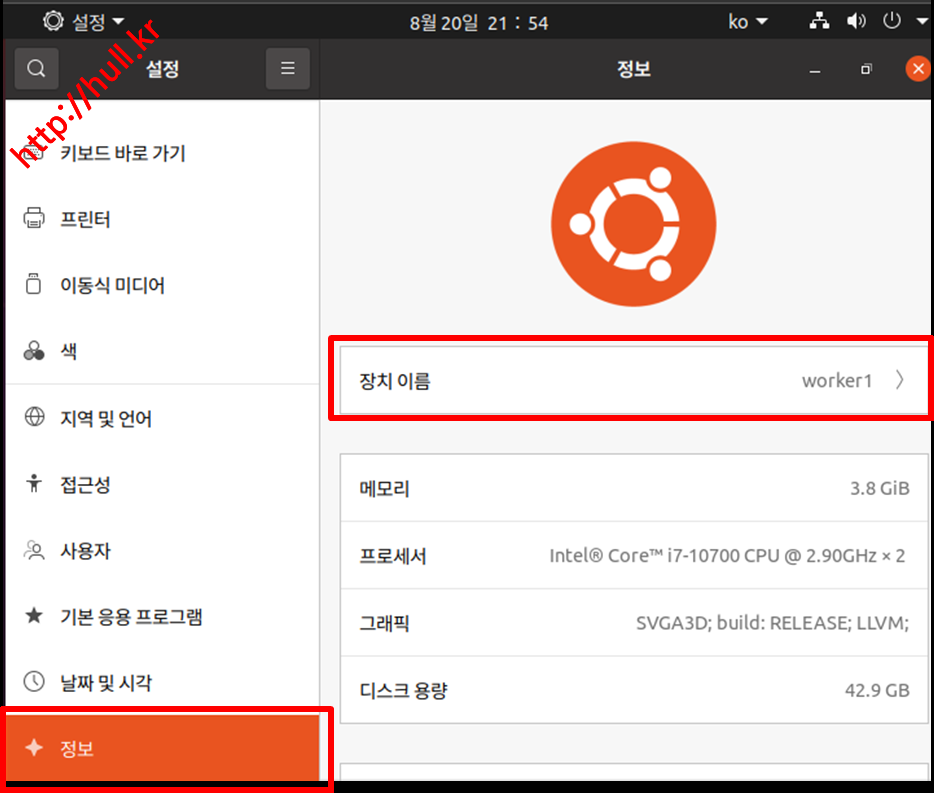Image resolution: width=934 pixels, height=793 pixels.
Task: Open the 장치 이름 row
Action: click(634, 380)
